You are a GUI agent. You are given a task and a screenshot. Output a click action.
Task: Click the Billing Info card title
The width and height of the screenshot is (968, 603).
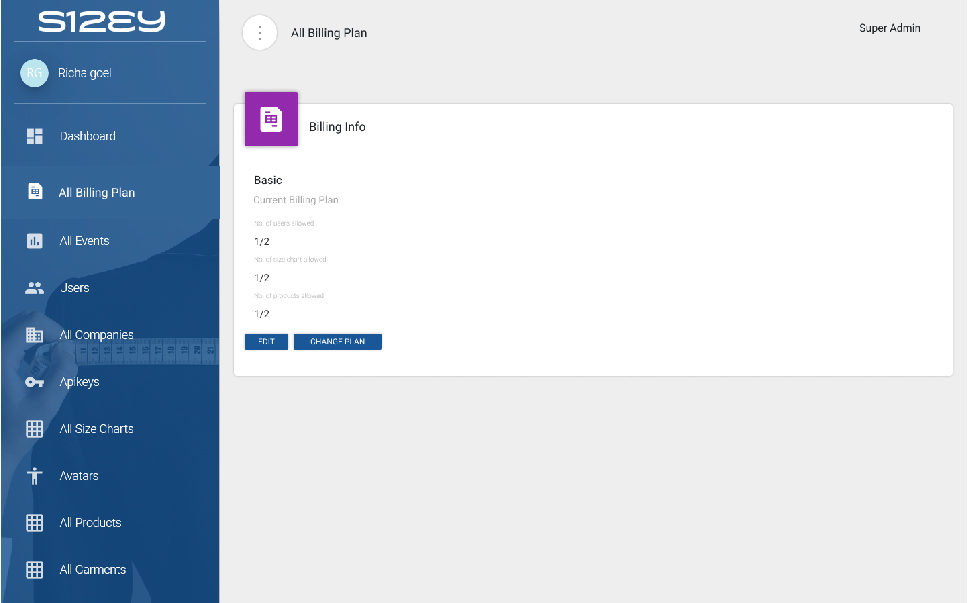tap(337, 127)
